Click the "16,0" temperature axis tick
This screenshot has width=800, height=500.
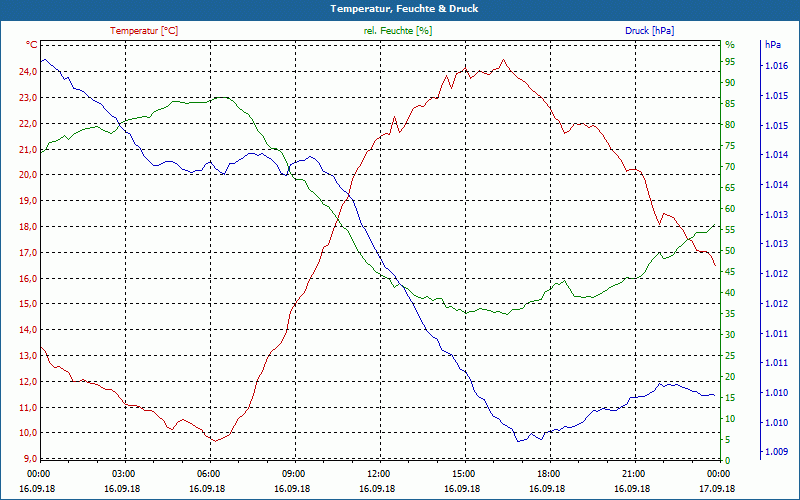[x=28, y=279]
